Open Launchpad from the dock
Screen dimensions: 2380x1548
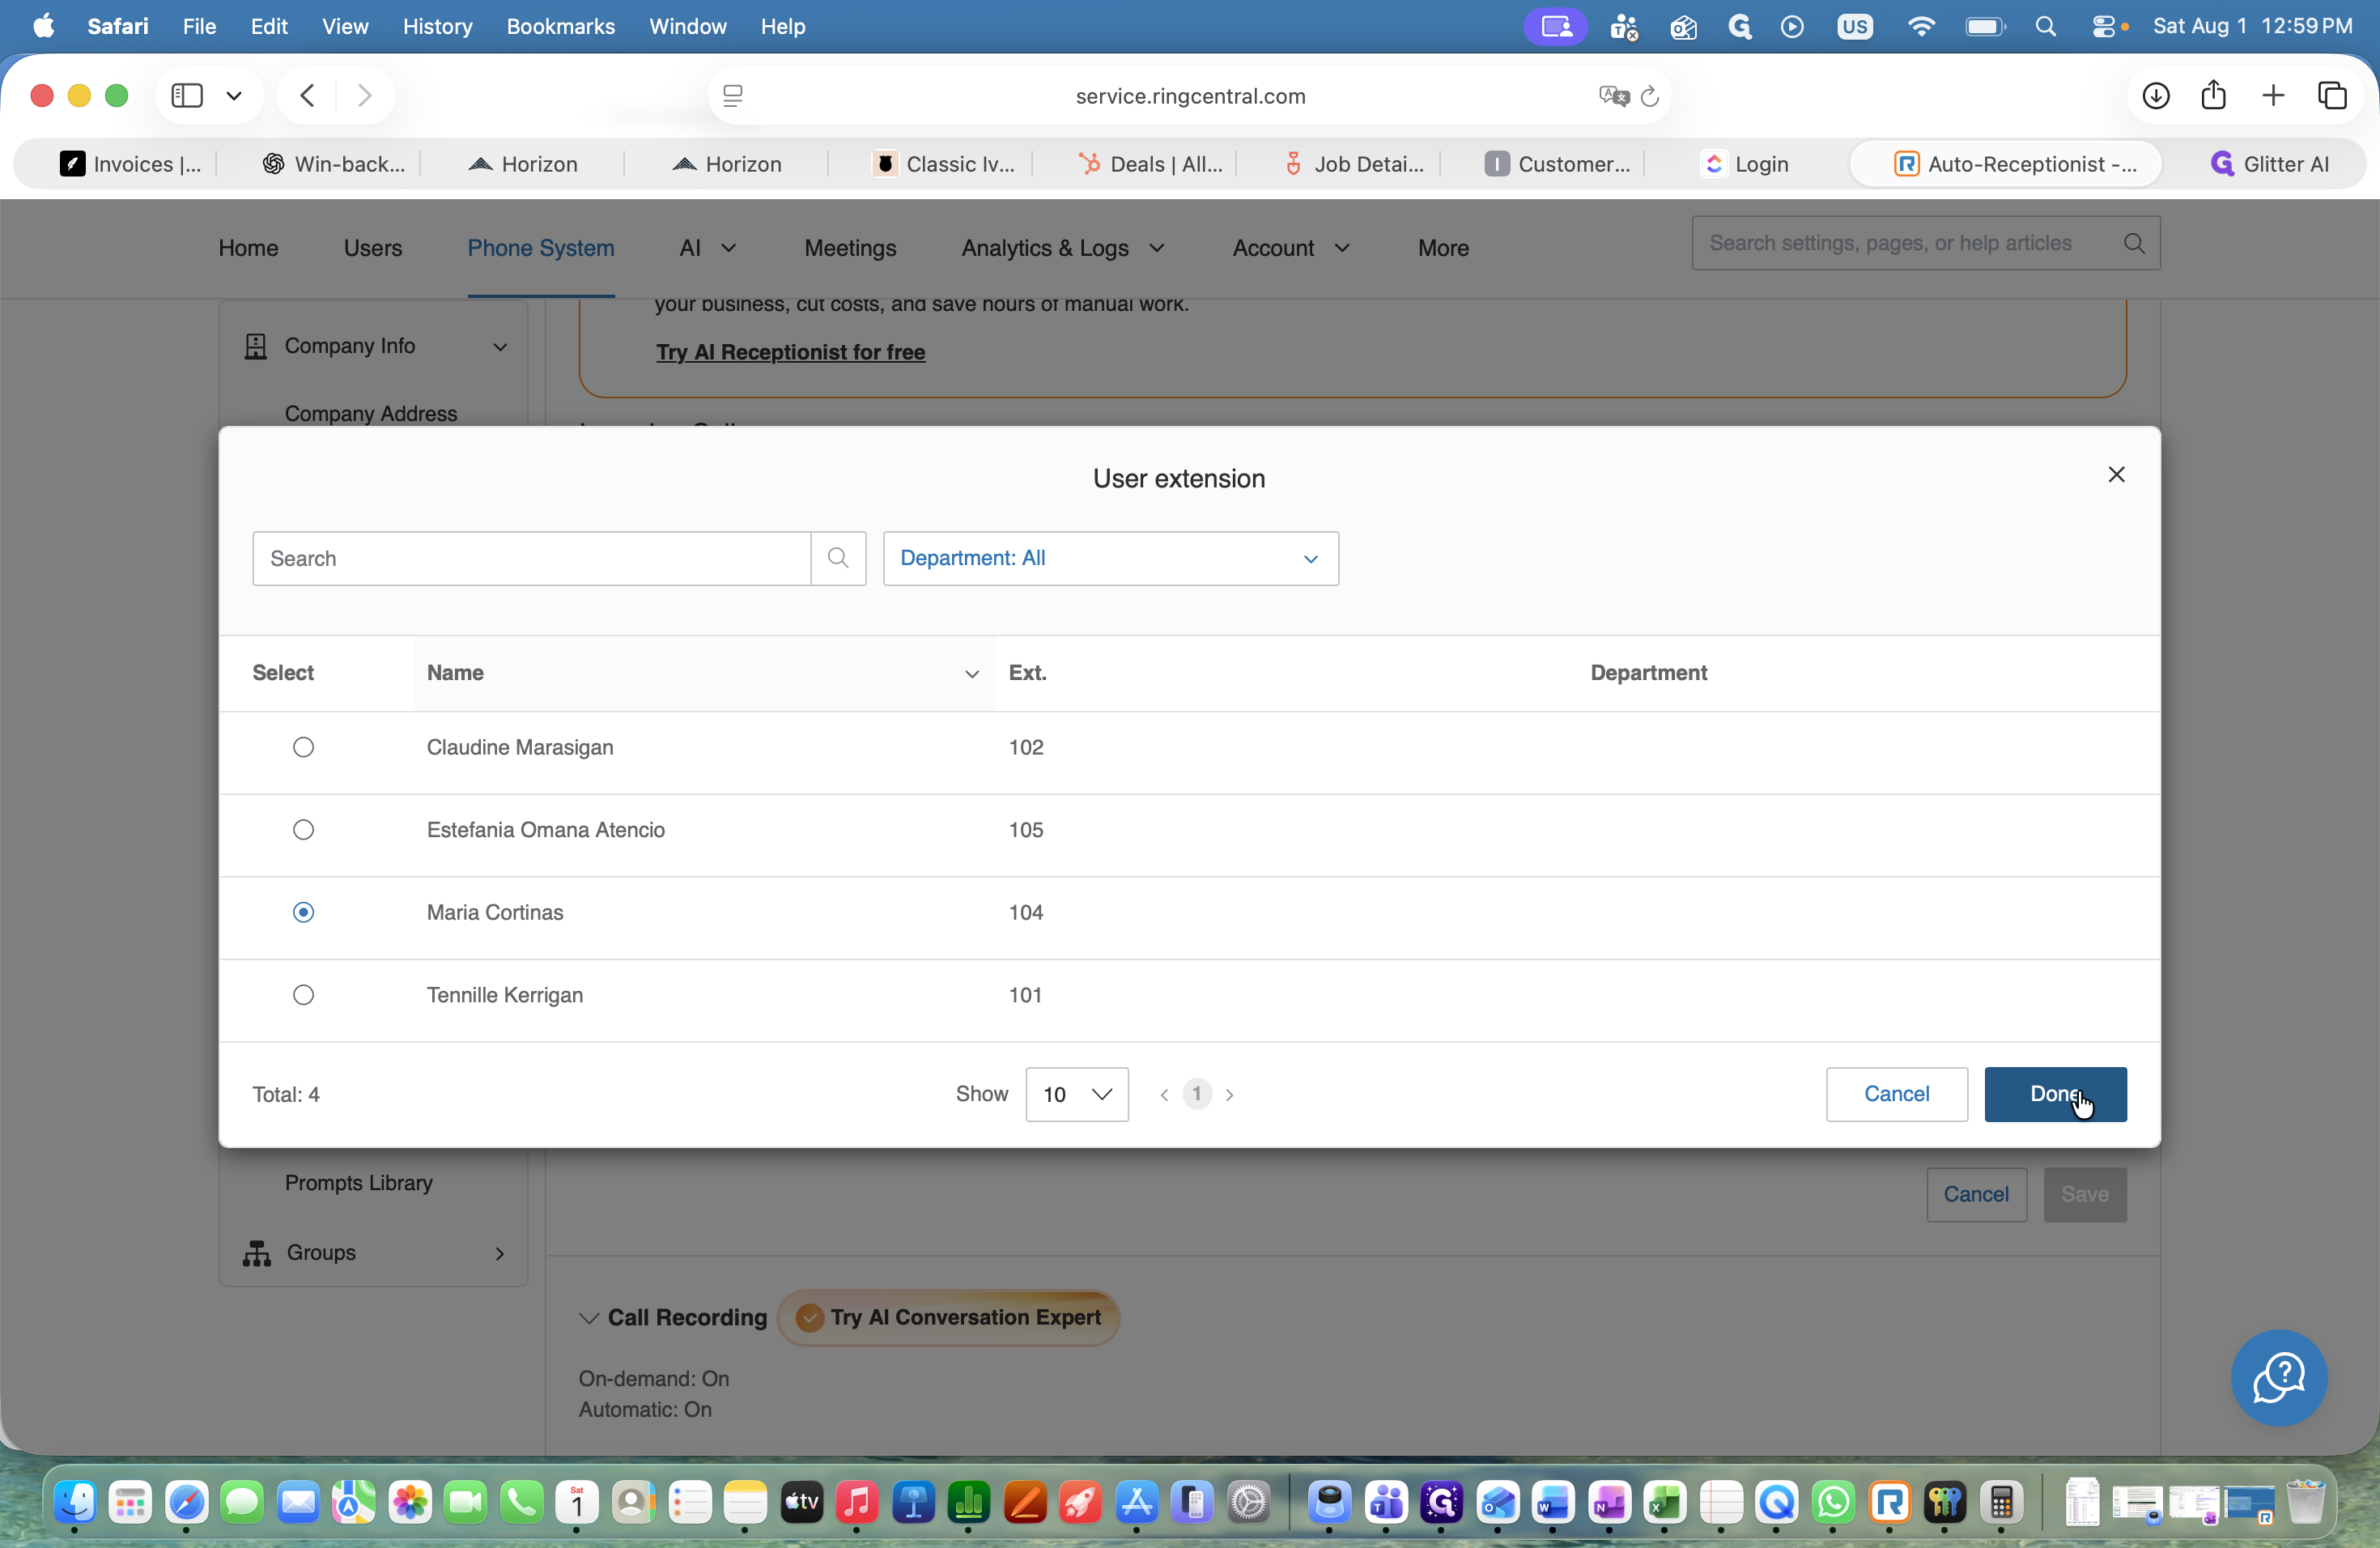point(130,1502)
